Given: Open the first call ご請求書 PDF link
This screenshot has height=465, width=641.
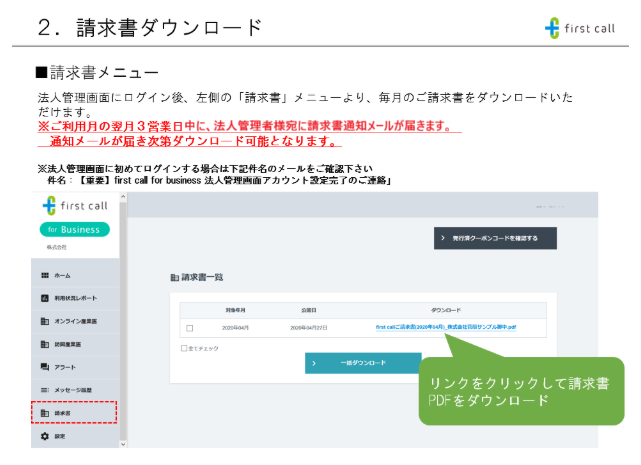Looking at the screenshot, I should [446, 327].
